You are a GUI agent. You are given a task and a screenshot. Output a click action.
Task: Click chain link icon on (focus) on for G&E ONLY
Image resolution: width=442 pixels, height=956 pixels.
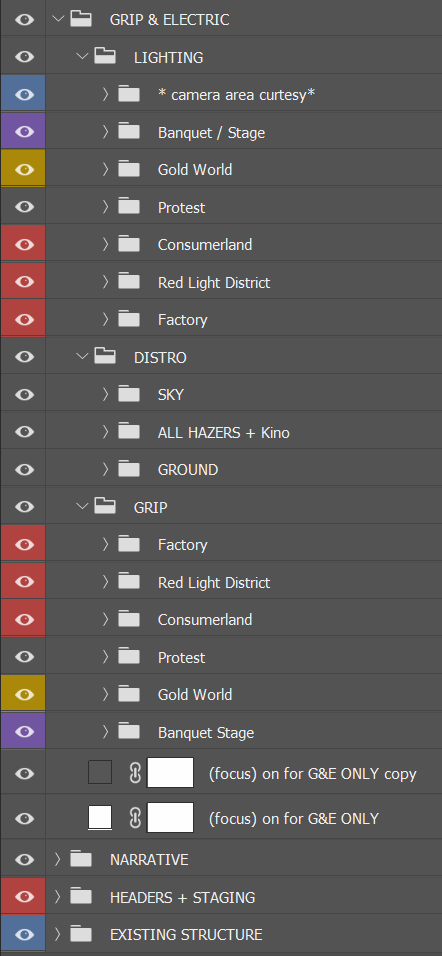point(135,818)
